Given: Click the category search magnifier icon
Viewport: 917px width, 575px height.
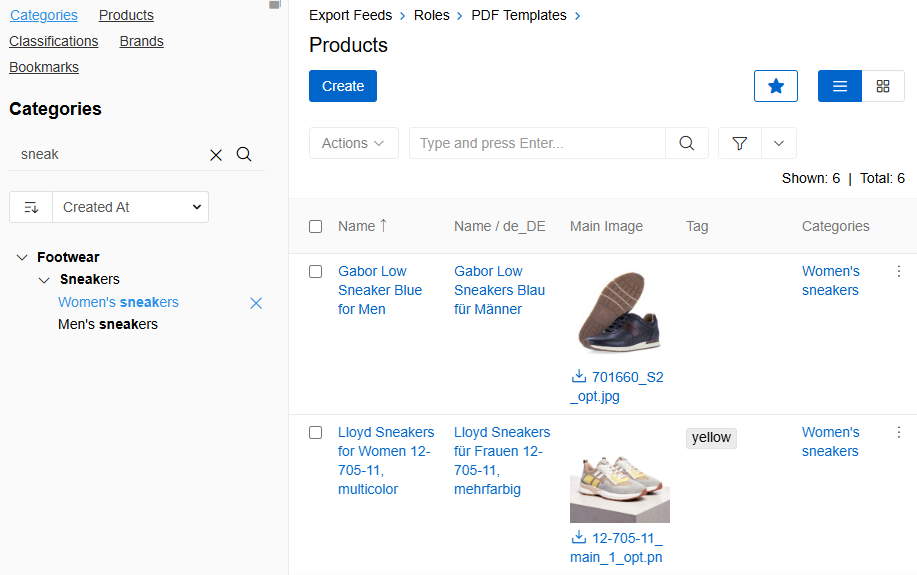Looking at the screenshot, I should [244, 154].
